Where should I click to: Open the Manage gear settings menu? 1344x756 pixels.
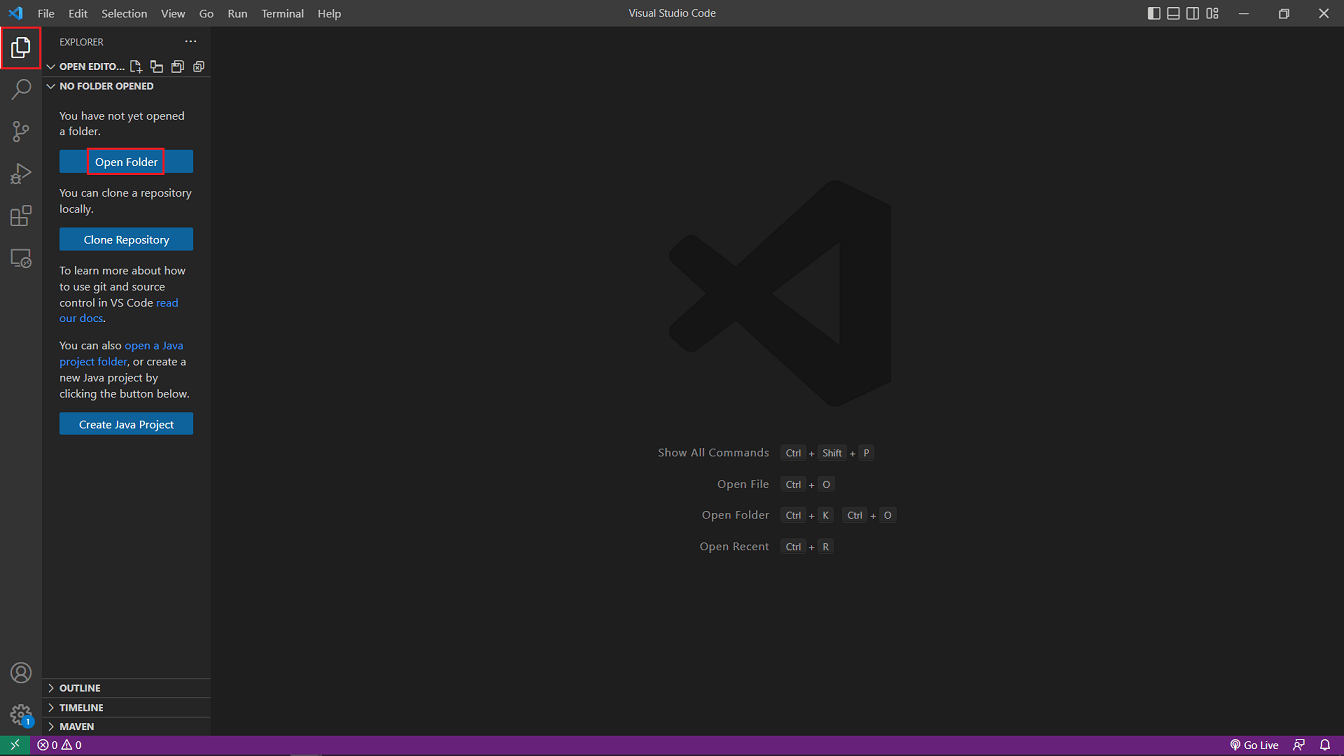click(21, 715)
